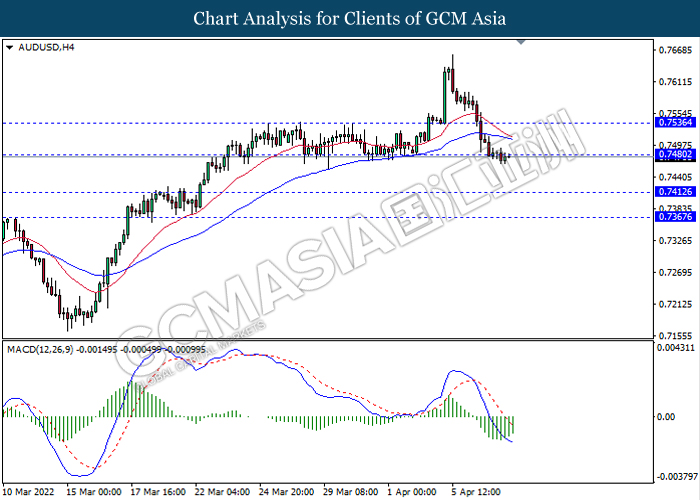This screenshot has height=500, width=700.
Task: Click the 0.76685 price axis value
Action: pyautogui.click(x=675, y=50)
